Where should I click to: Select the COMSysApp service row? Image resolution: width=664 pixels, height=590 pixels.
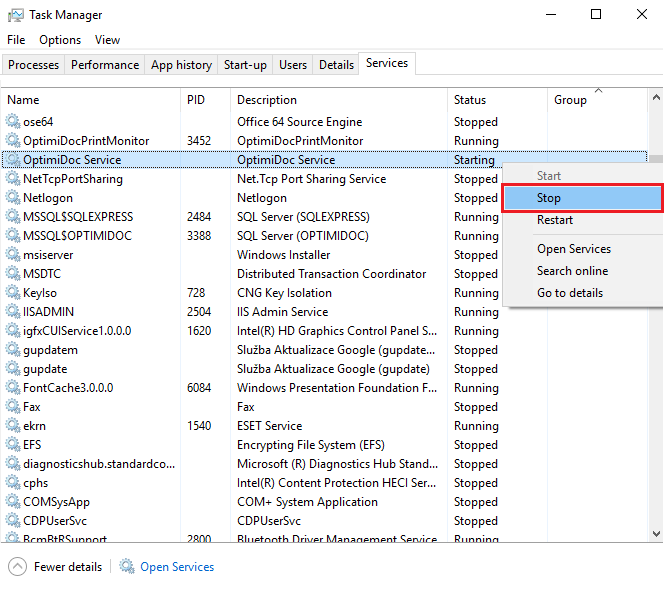point(56,502)
